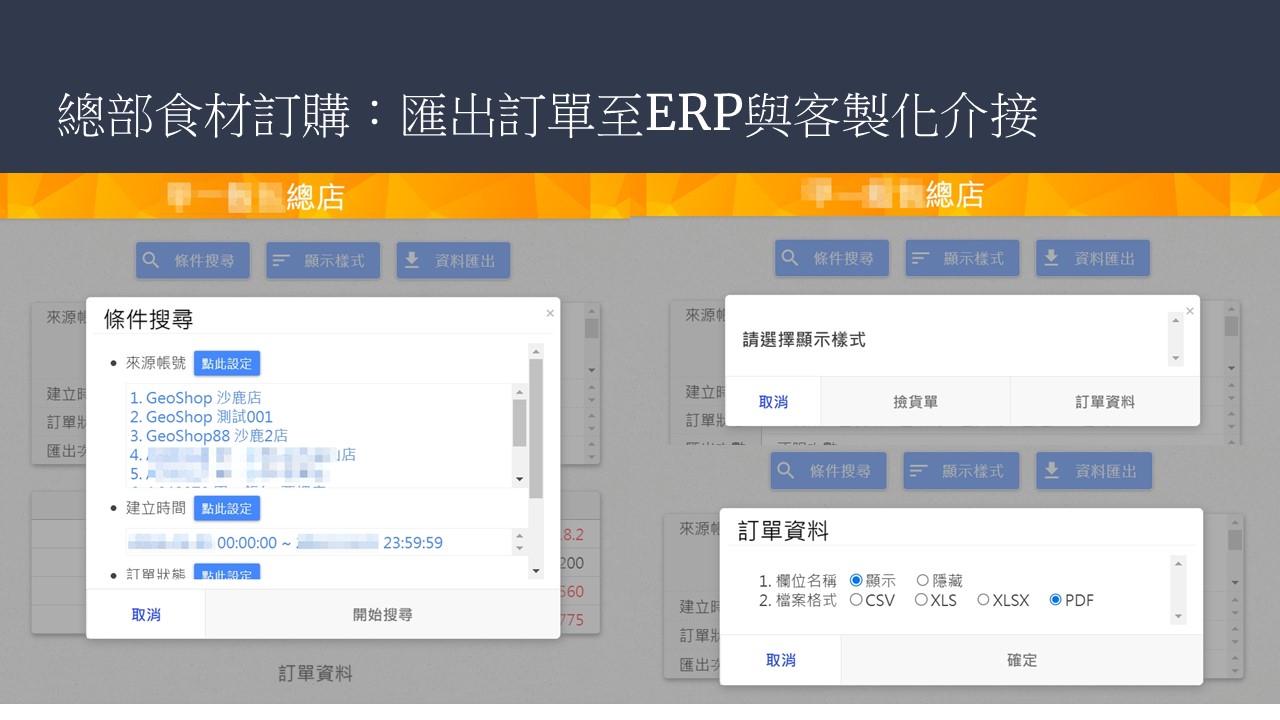1280x720 pixels.
Task: Choose CSV as the 檔案格式
Action: 856,600
